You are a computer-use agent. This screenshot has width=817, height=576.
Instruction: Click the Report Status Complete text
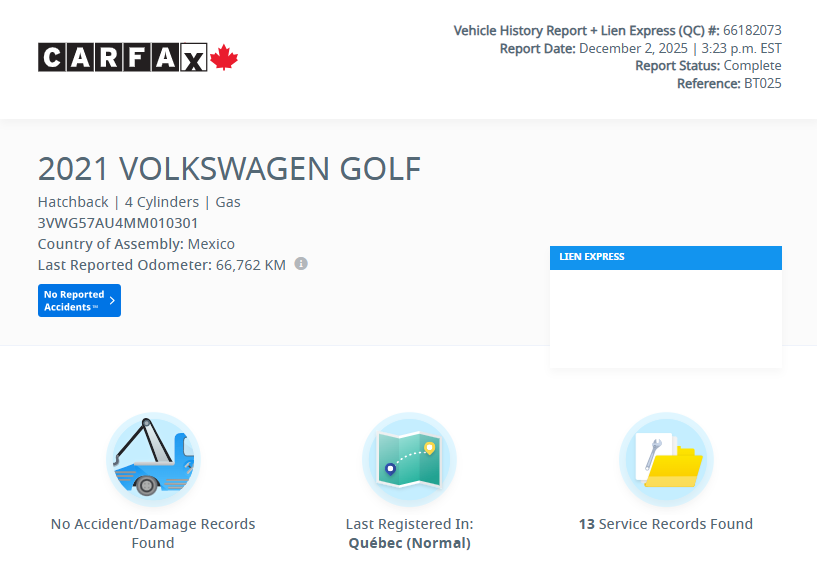pyautogui.click(x=709, y=65)
